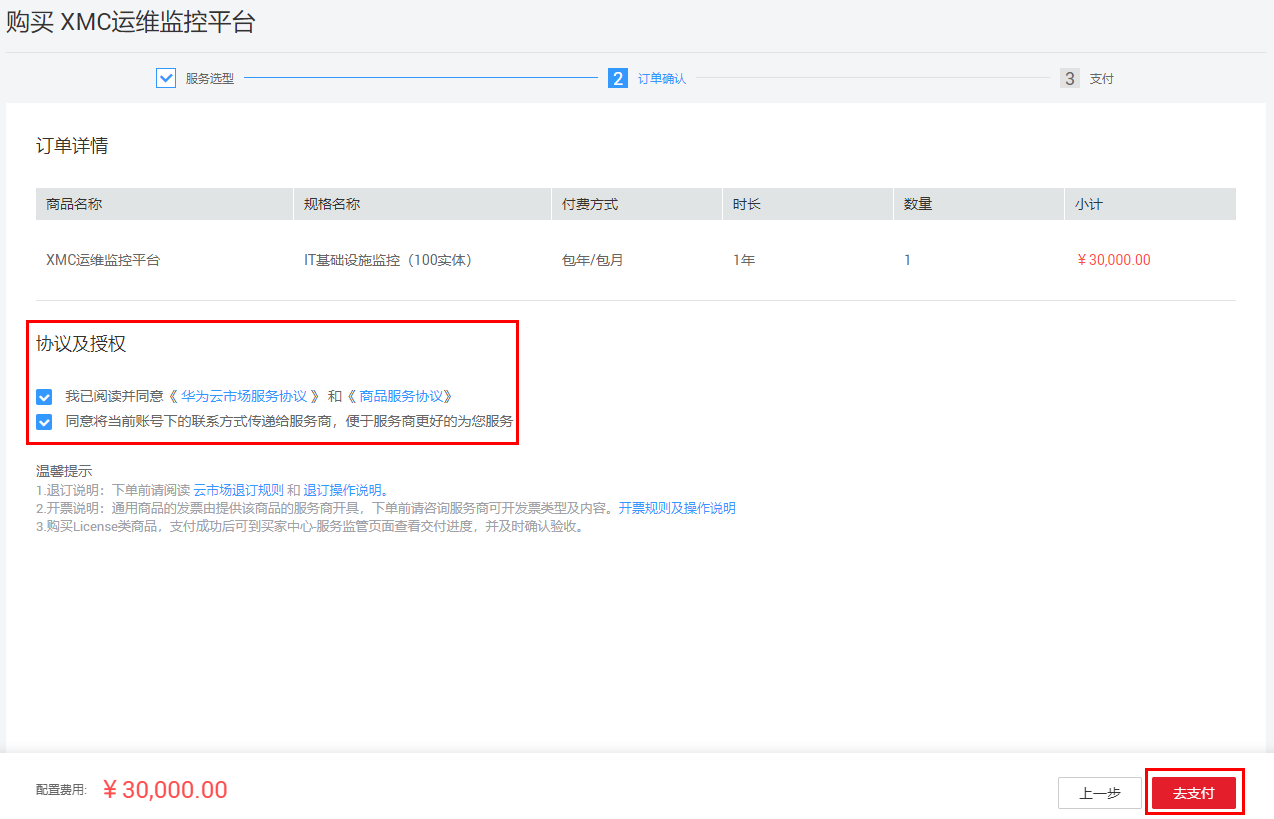Click the 购买 XMC运维监控平台 page title
Image resolution: width=1274 pixels, height=819 pixels.
[x=131, y=22]
